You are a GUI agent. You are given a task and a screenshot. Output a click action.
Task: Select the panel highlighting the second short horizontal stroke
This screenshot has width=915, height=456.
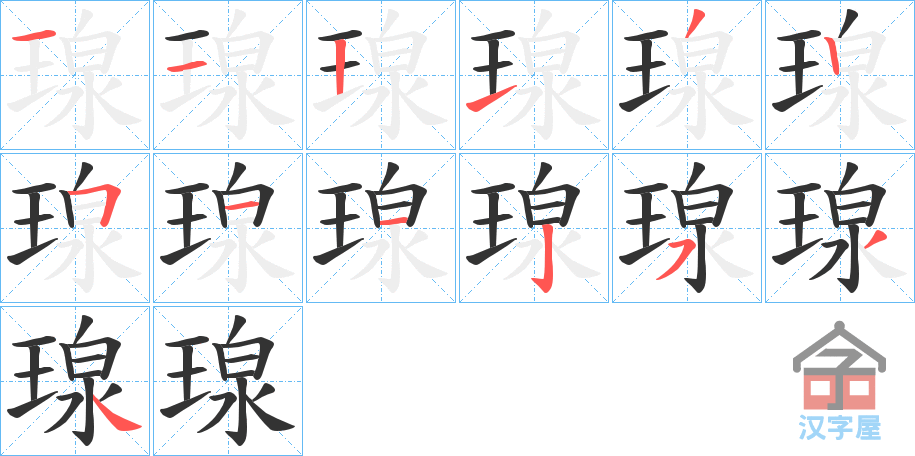pyautogui.click(x=228, y=75)
